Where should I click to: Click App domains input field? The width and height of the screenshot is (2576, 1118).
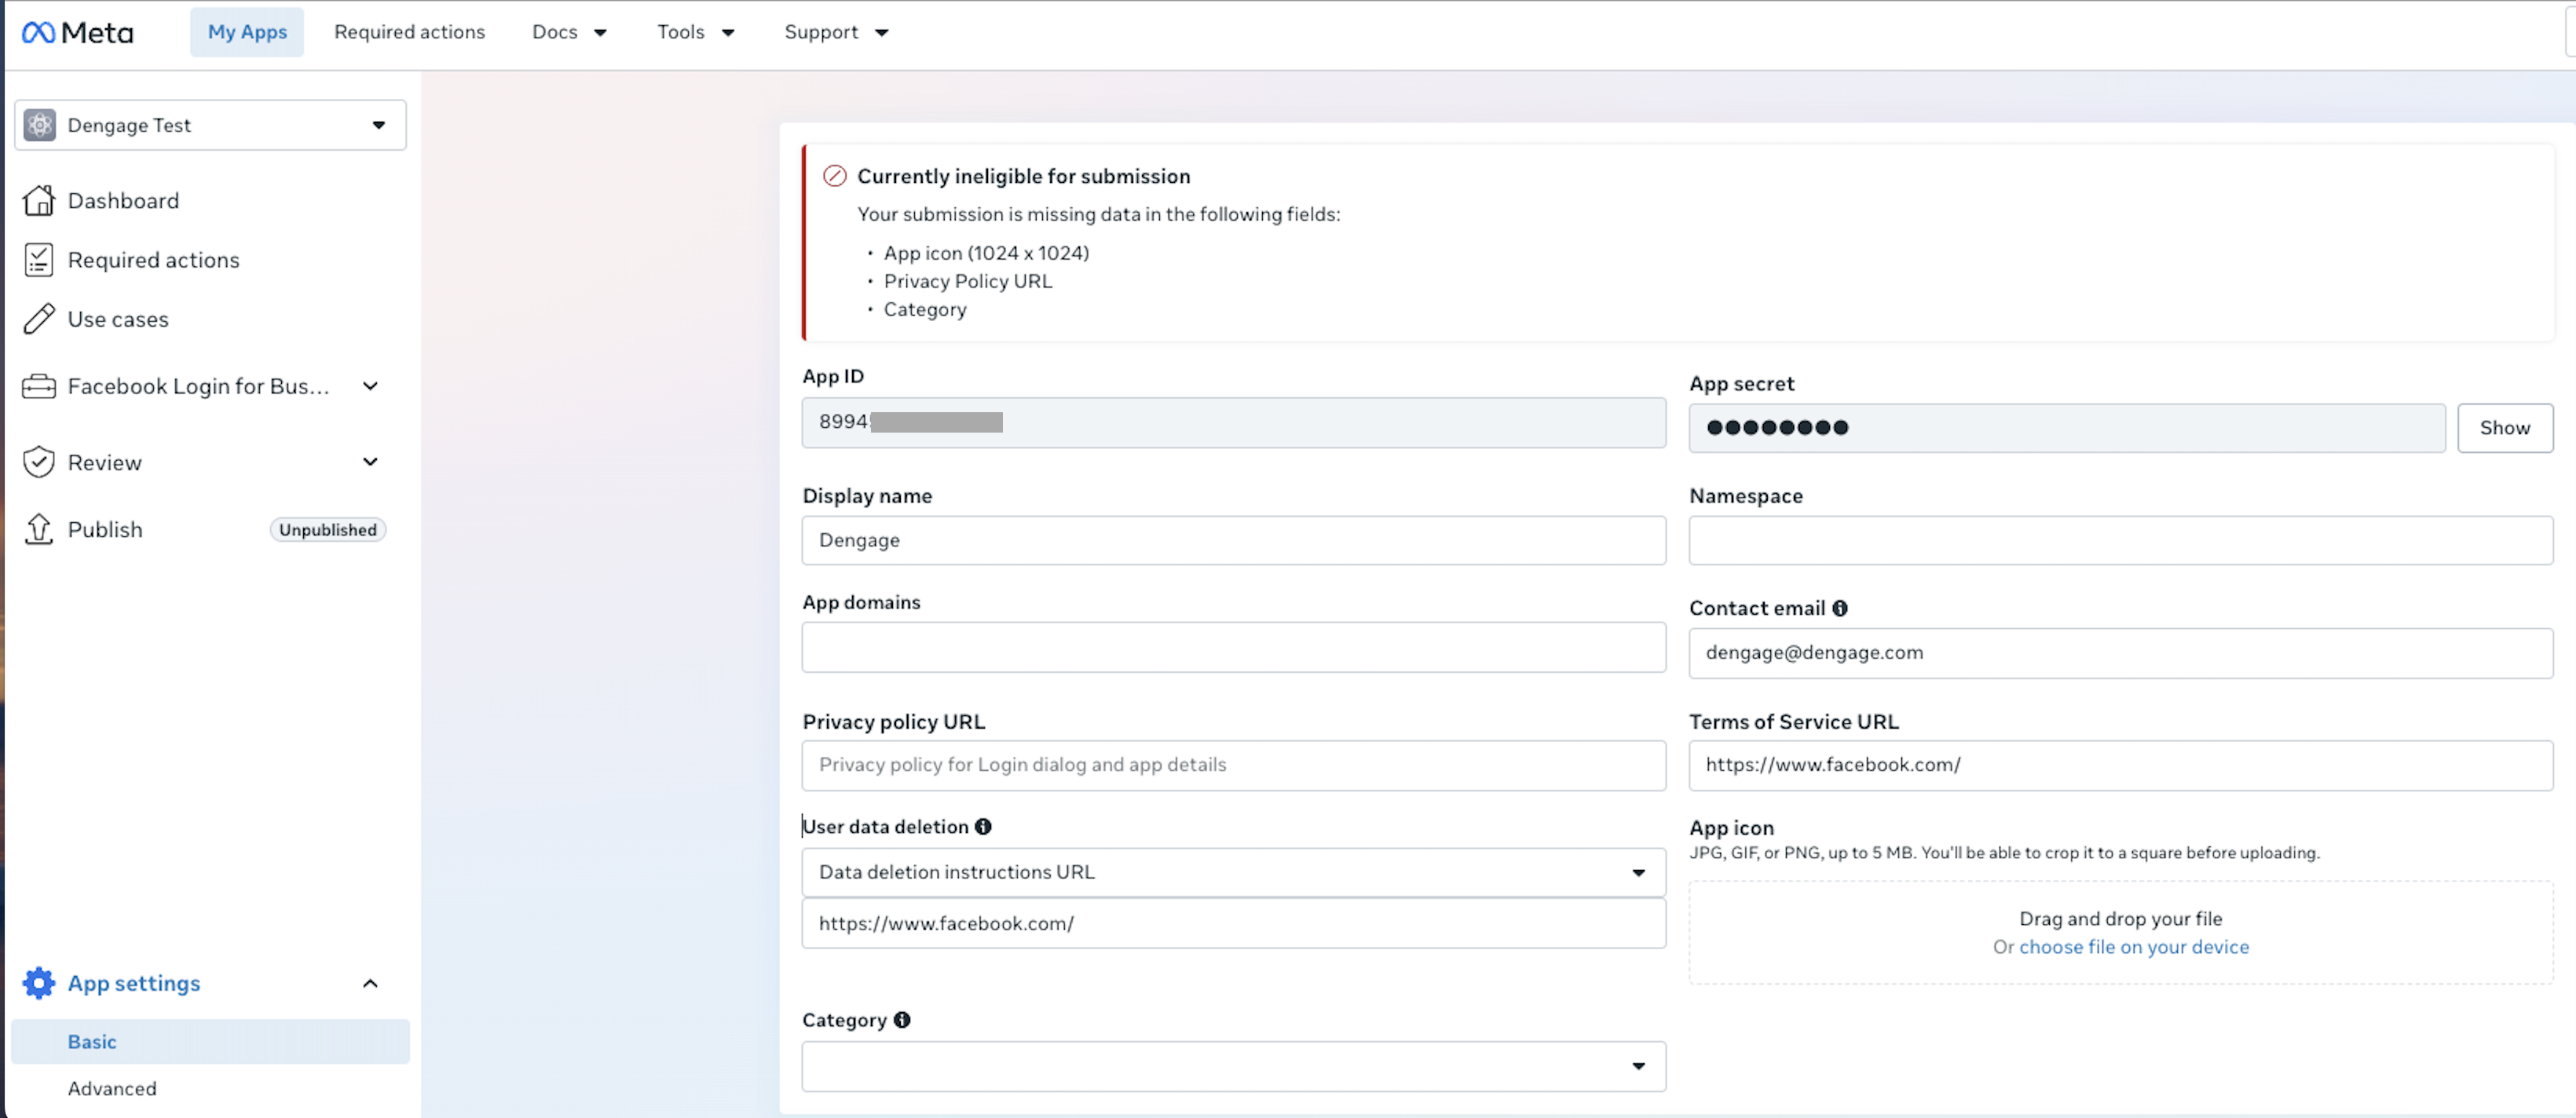coord(1233,647)
